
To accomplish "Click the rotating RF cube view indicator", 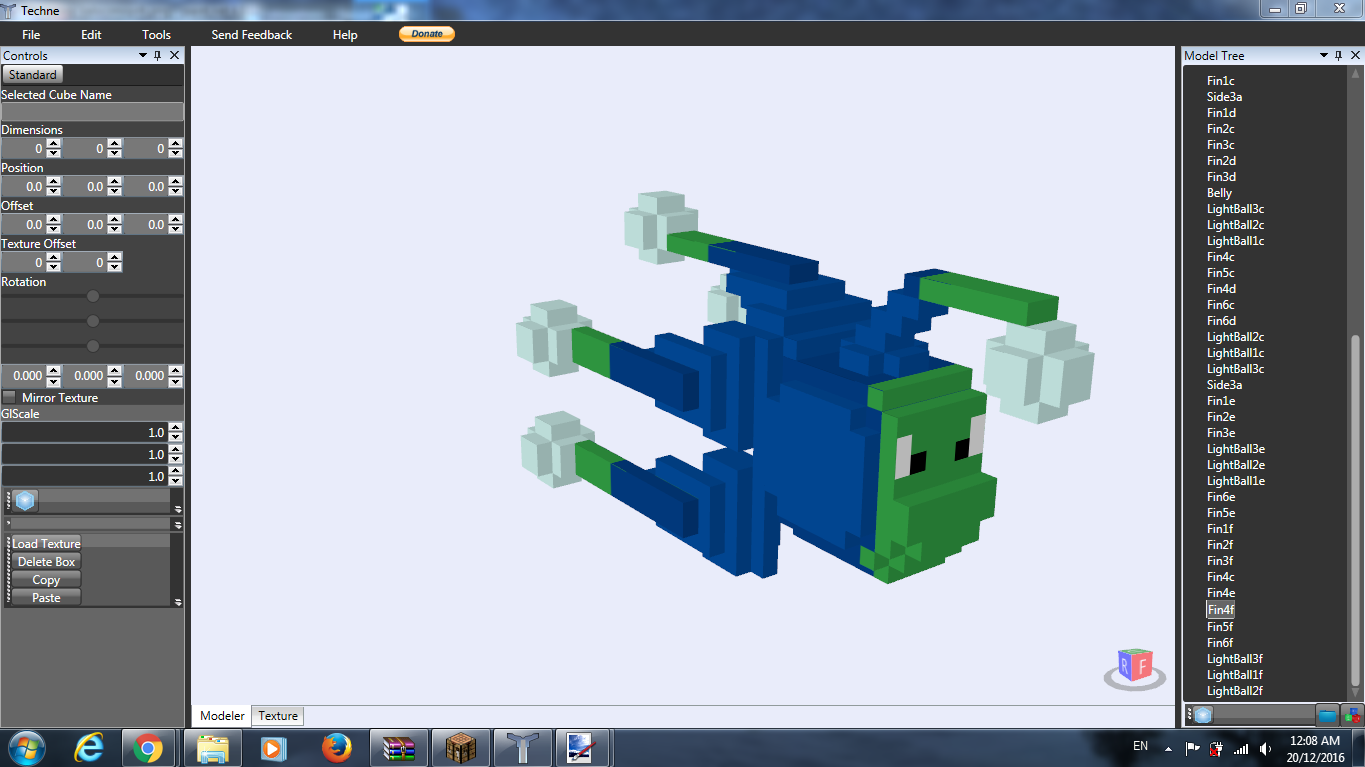I will (1135, 668).
